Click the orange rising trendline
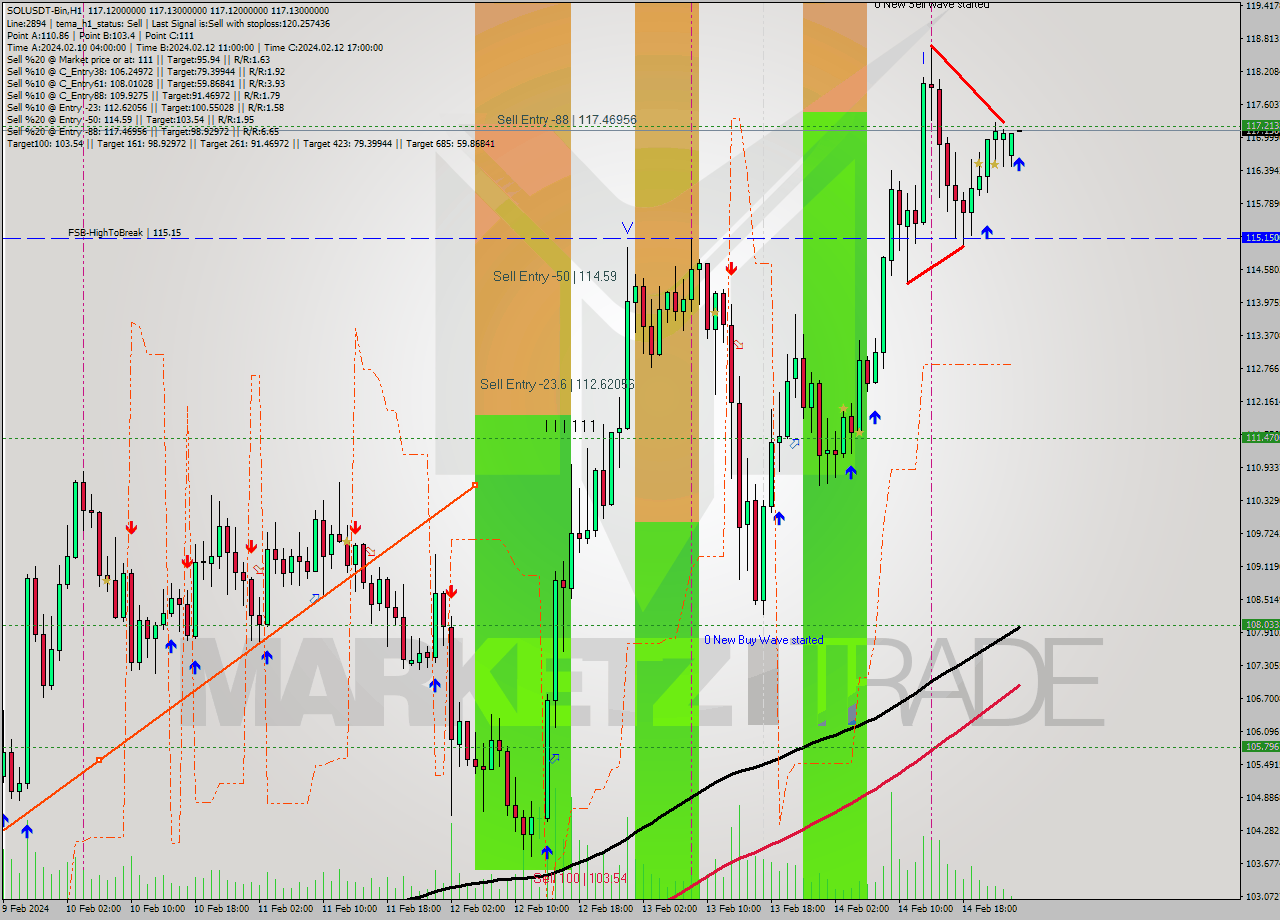Image resolution: width=1280 pixels, height=920 pixels. [238, 656]
